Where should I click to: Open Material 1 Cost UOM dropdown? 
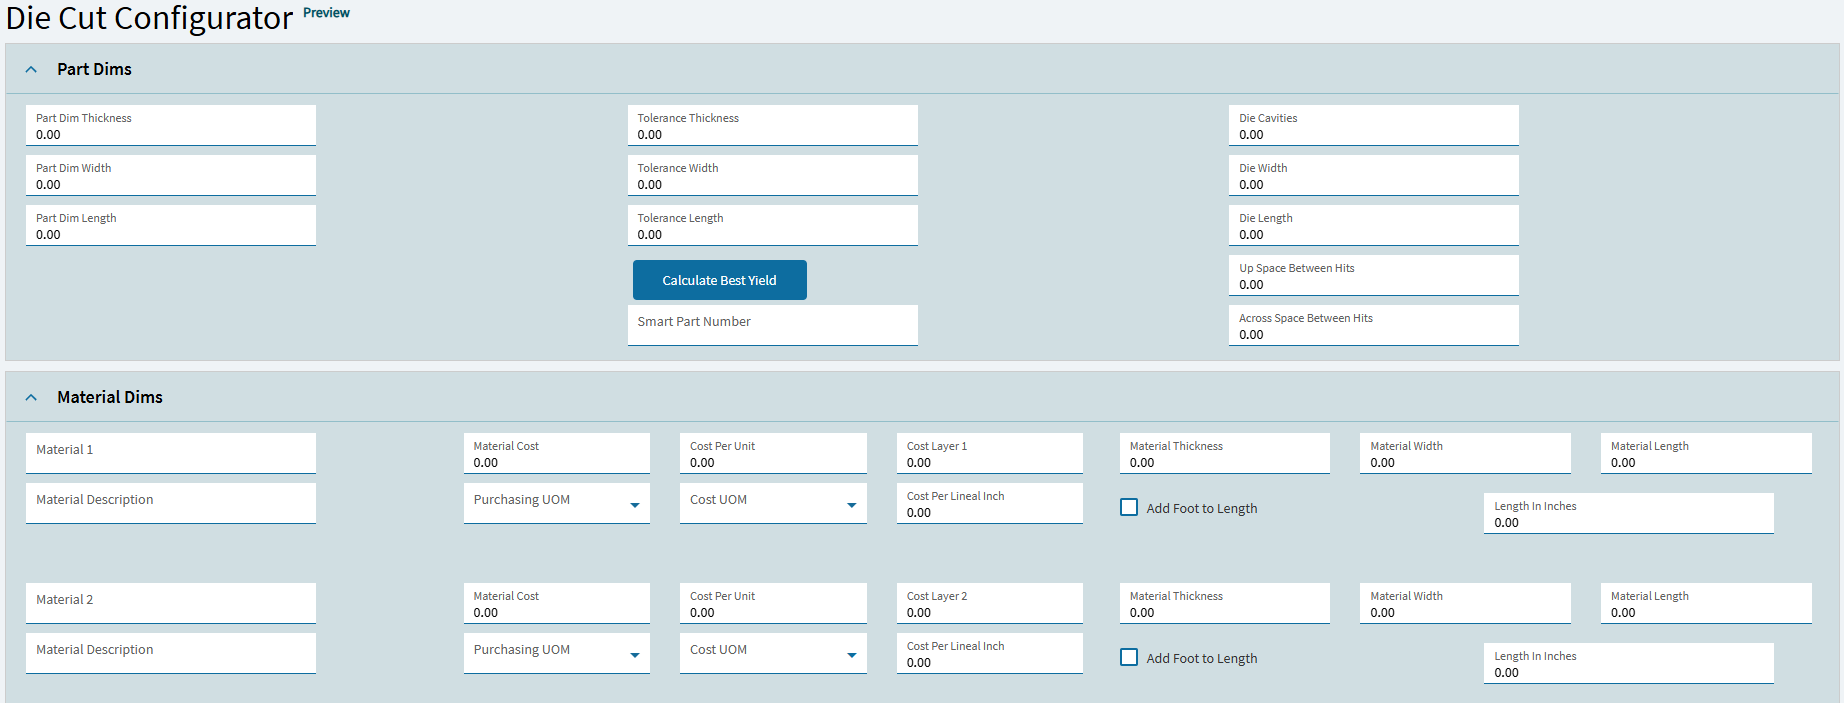772,503
